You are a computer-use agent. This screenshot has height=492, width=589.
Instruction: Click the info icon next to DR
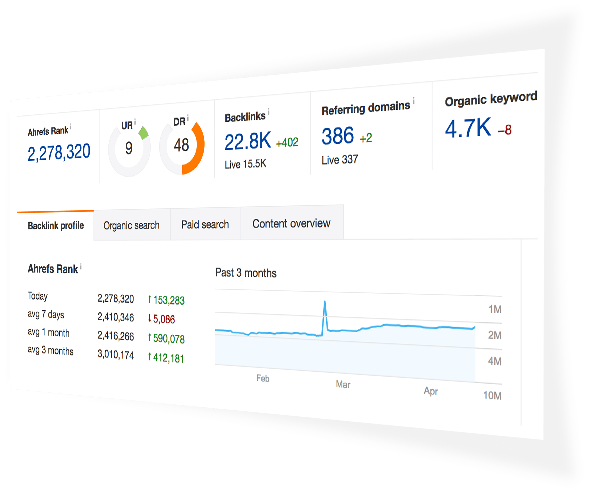point(187,118)
